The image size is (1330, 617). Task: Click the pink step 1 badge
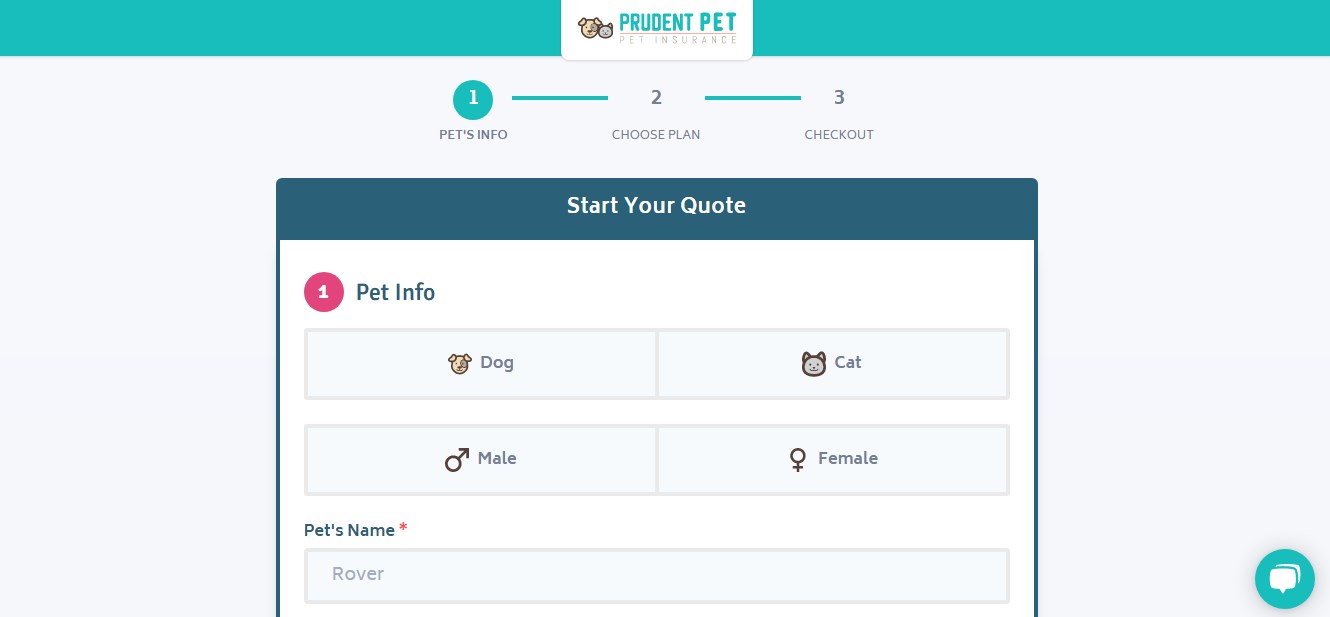324,292
